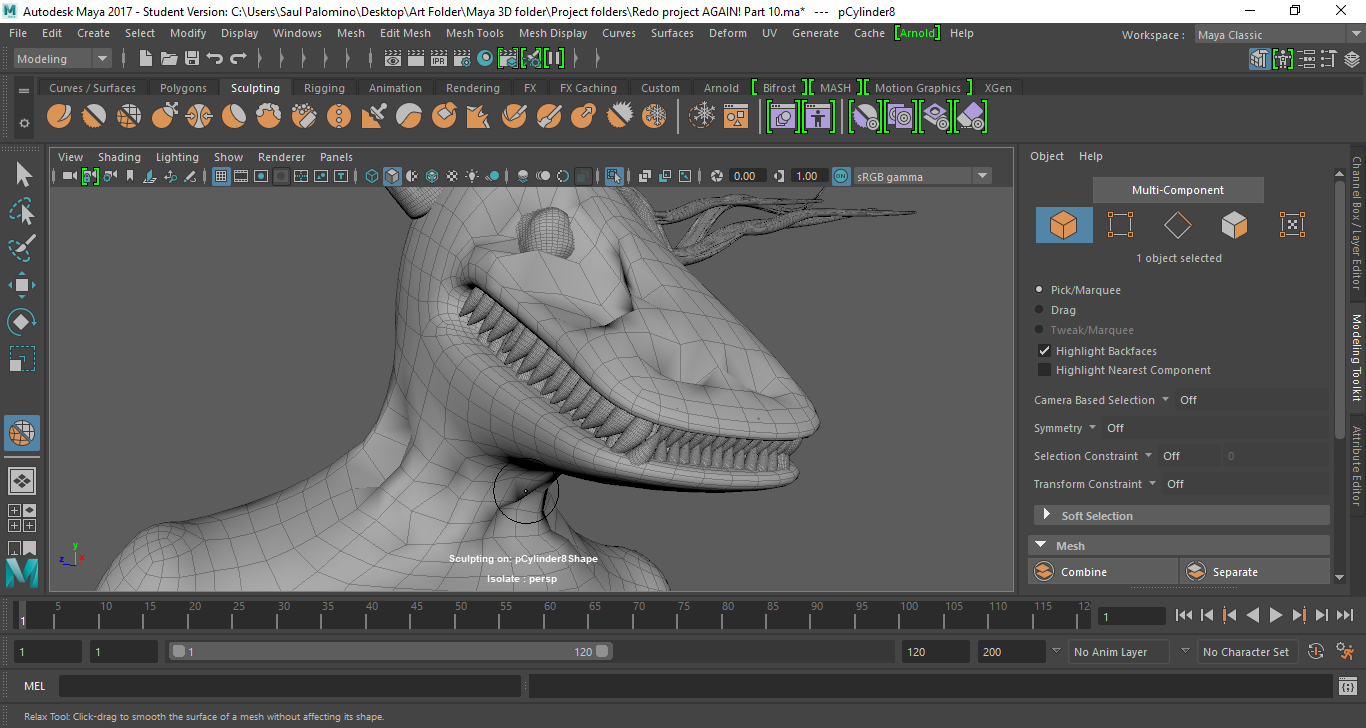Click the Combine mesh icon
The image size is (1366, 728).
click(x=1044, y=572)
